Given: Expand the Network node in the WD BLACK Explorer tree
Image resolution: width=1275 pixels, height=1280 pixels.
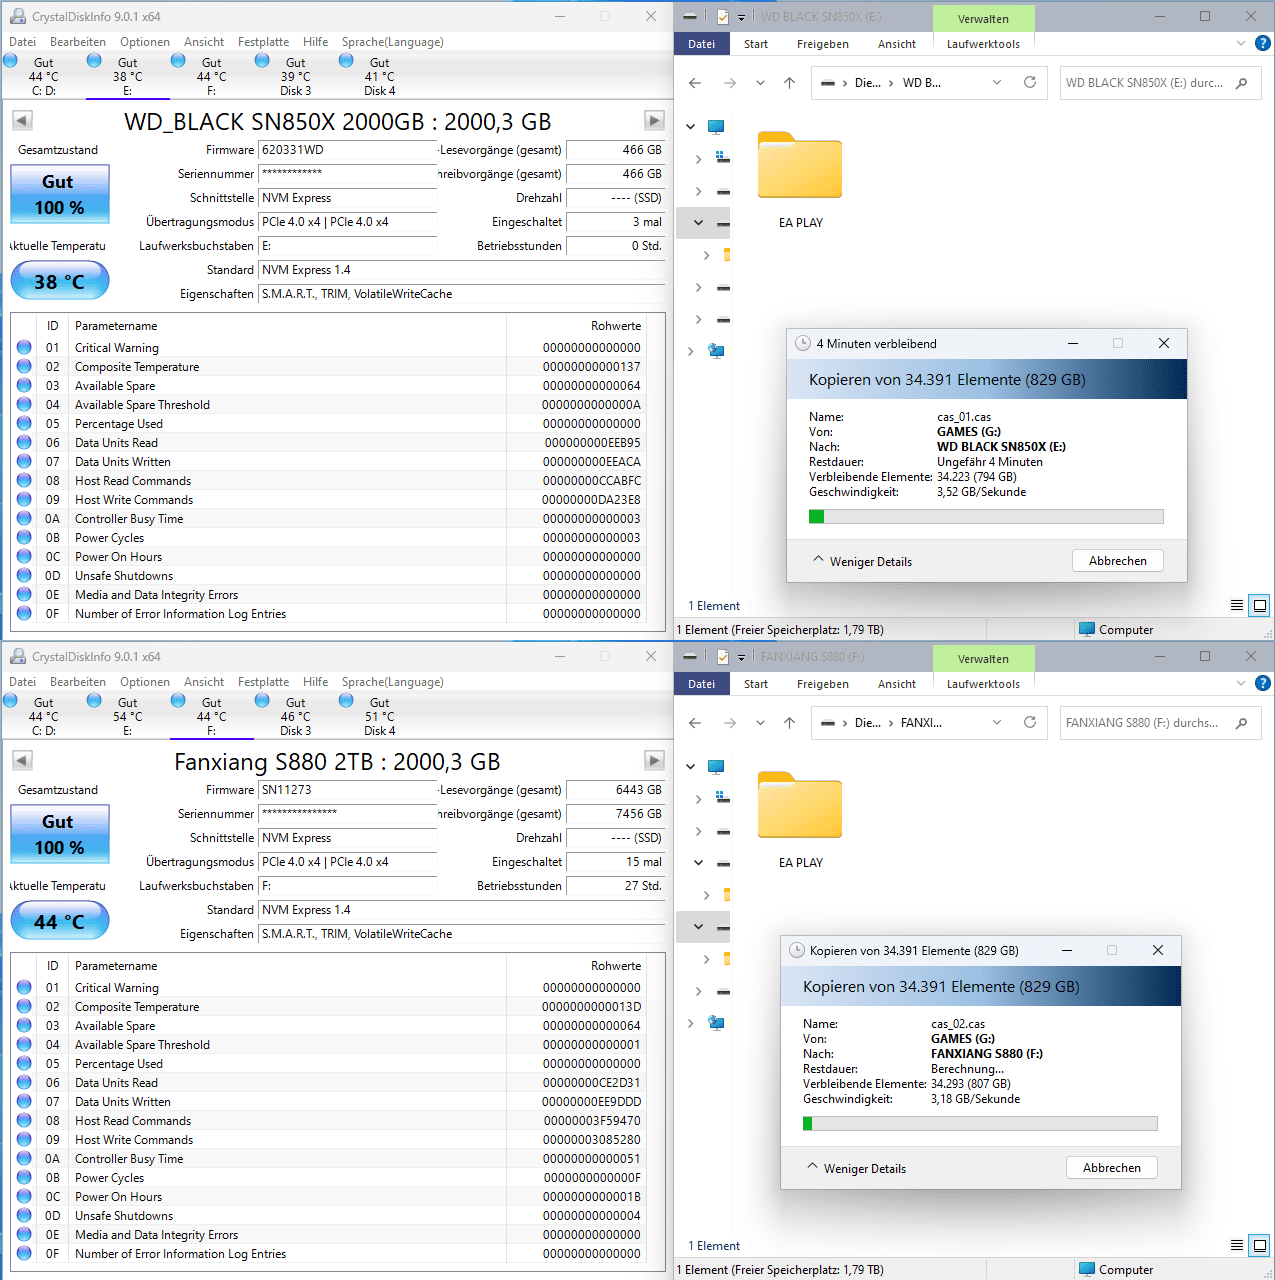Looking at the screenshot, I should (691, 351).
